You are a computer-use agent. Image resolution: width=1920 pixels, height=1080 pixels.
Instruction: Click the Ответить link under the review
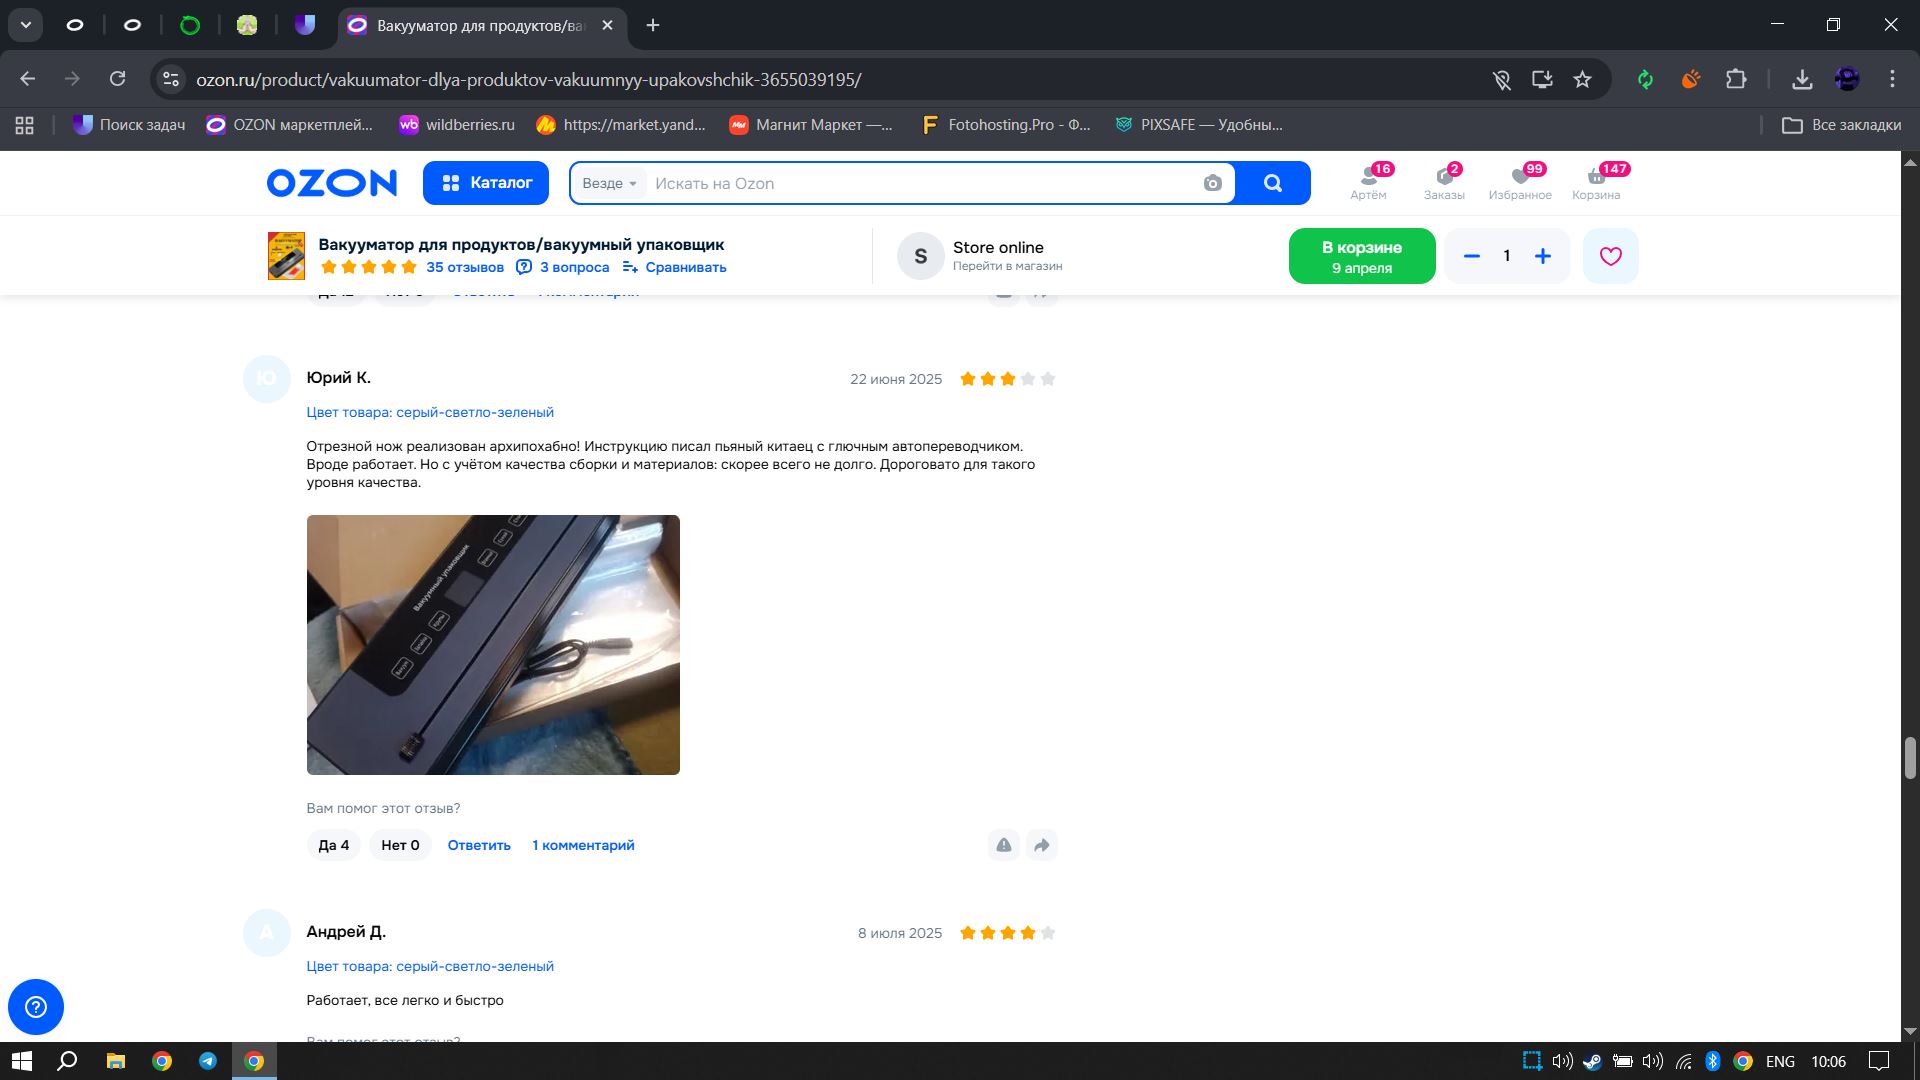click(x=479, y=845)
